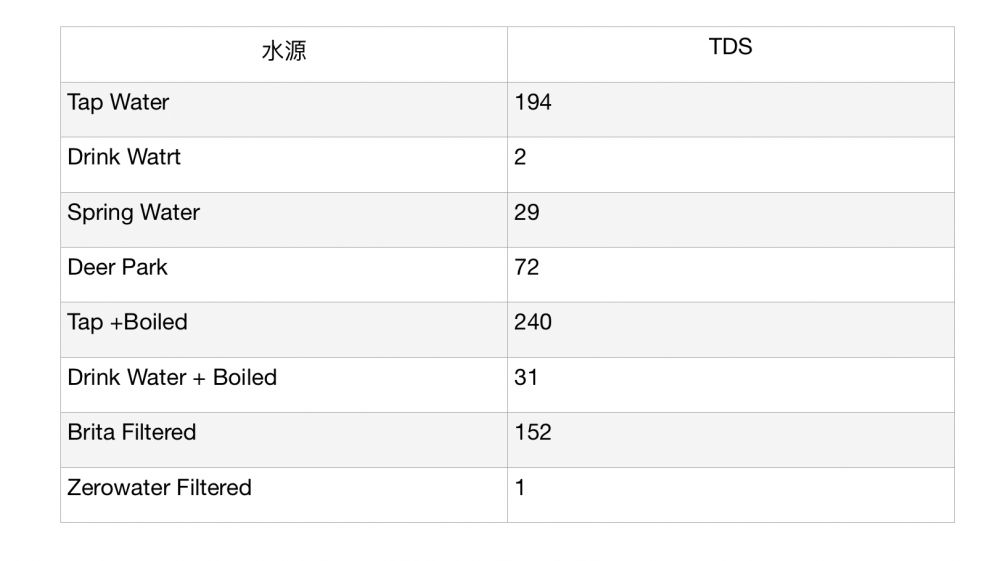The width and height of the screenshot is (1000, 561).
Task: Click the Tap Water cell
Action: (118, 103)
